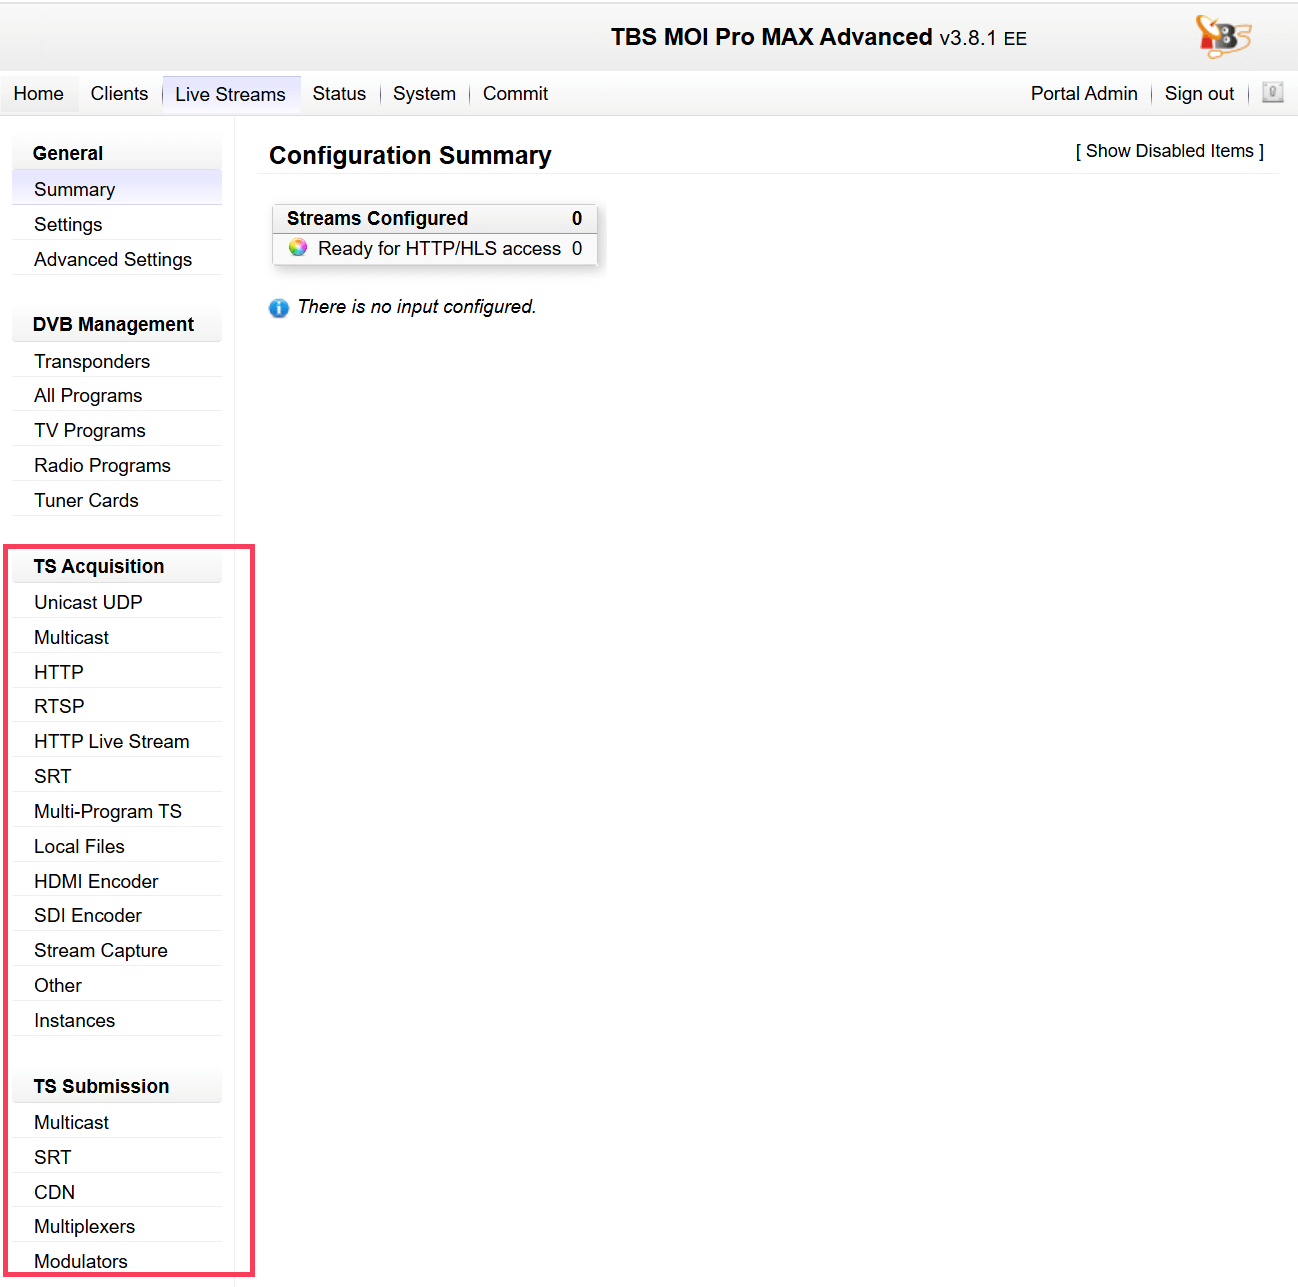Image resolution: width=1298 pixels, height=1287 pixels.
Task: Click the Streams Configured header row
Action: pos(434,219)
